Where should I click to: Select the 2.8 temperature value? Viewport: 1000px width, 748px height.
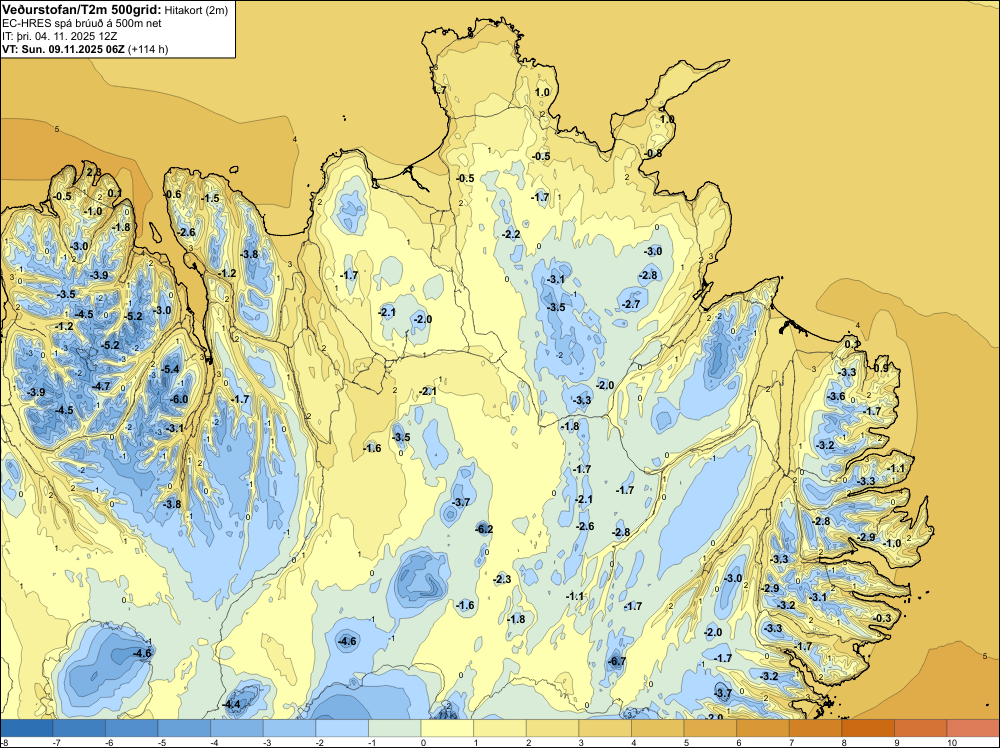coord(94,172)
